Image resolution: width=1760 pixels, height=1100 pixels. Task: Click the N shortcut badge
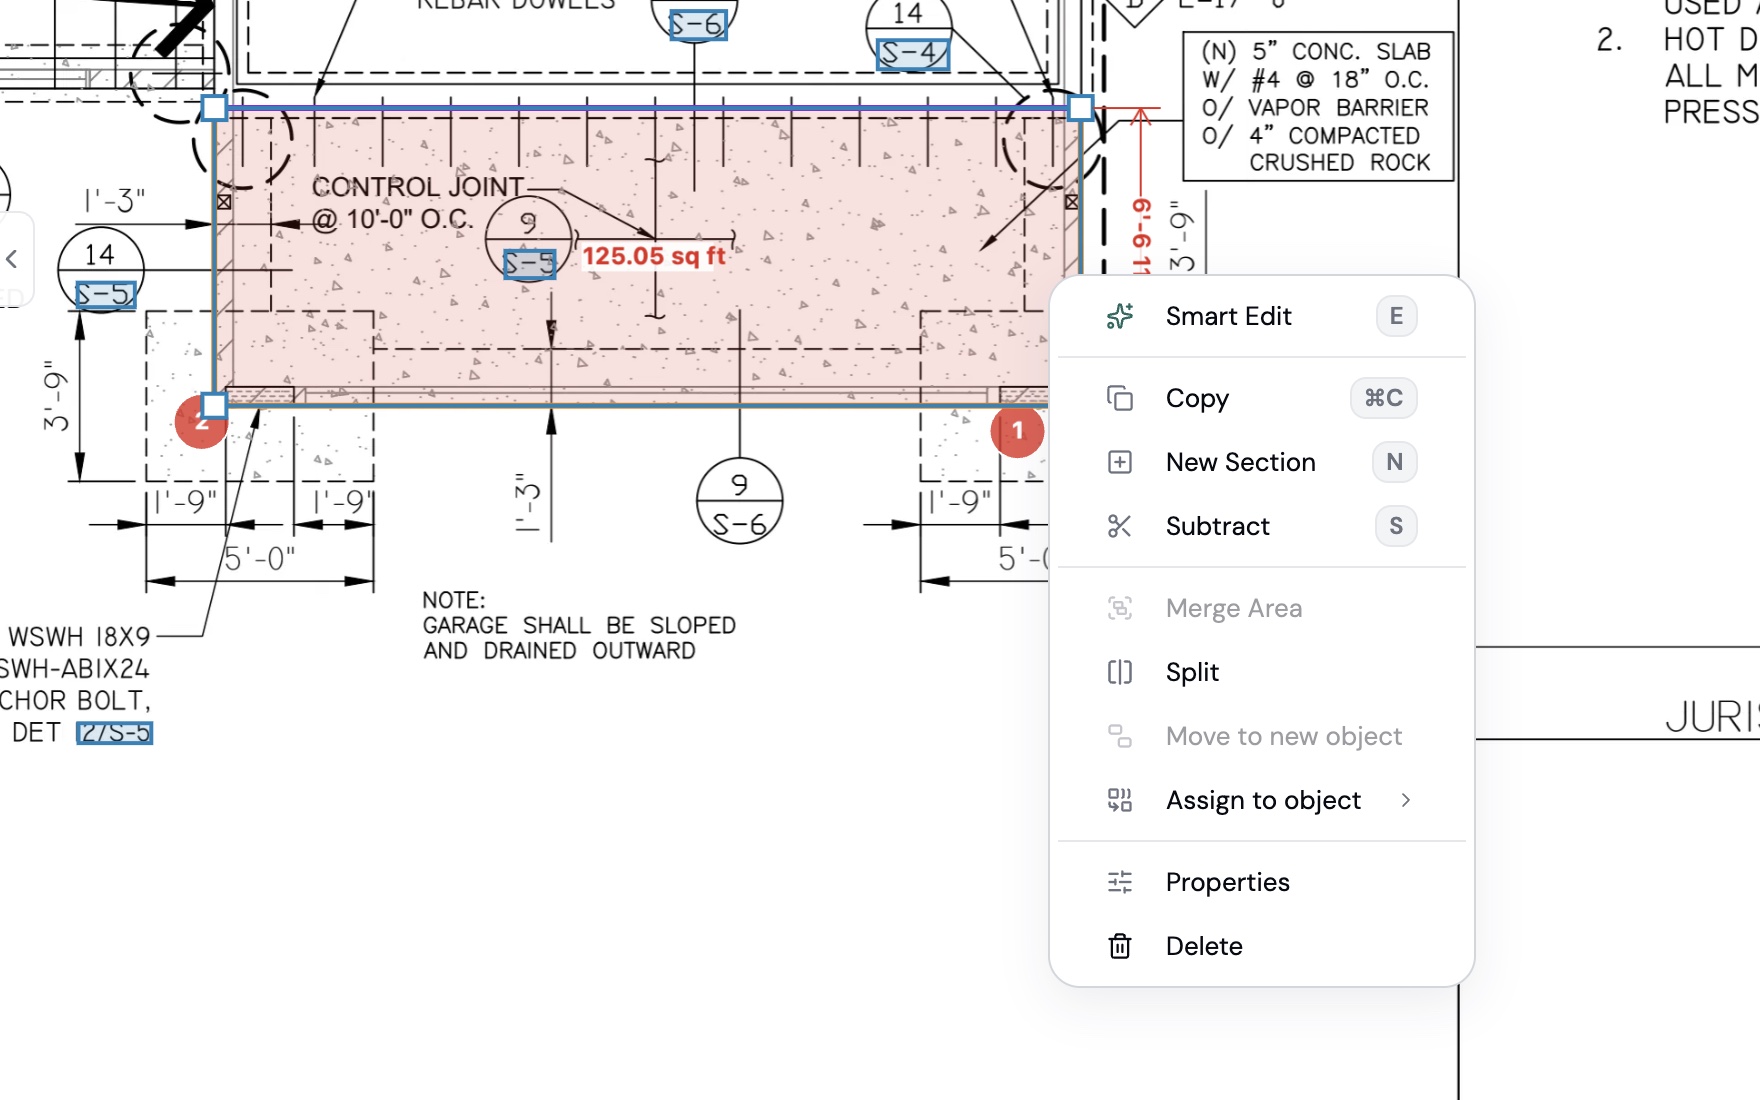point(1395,462)
